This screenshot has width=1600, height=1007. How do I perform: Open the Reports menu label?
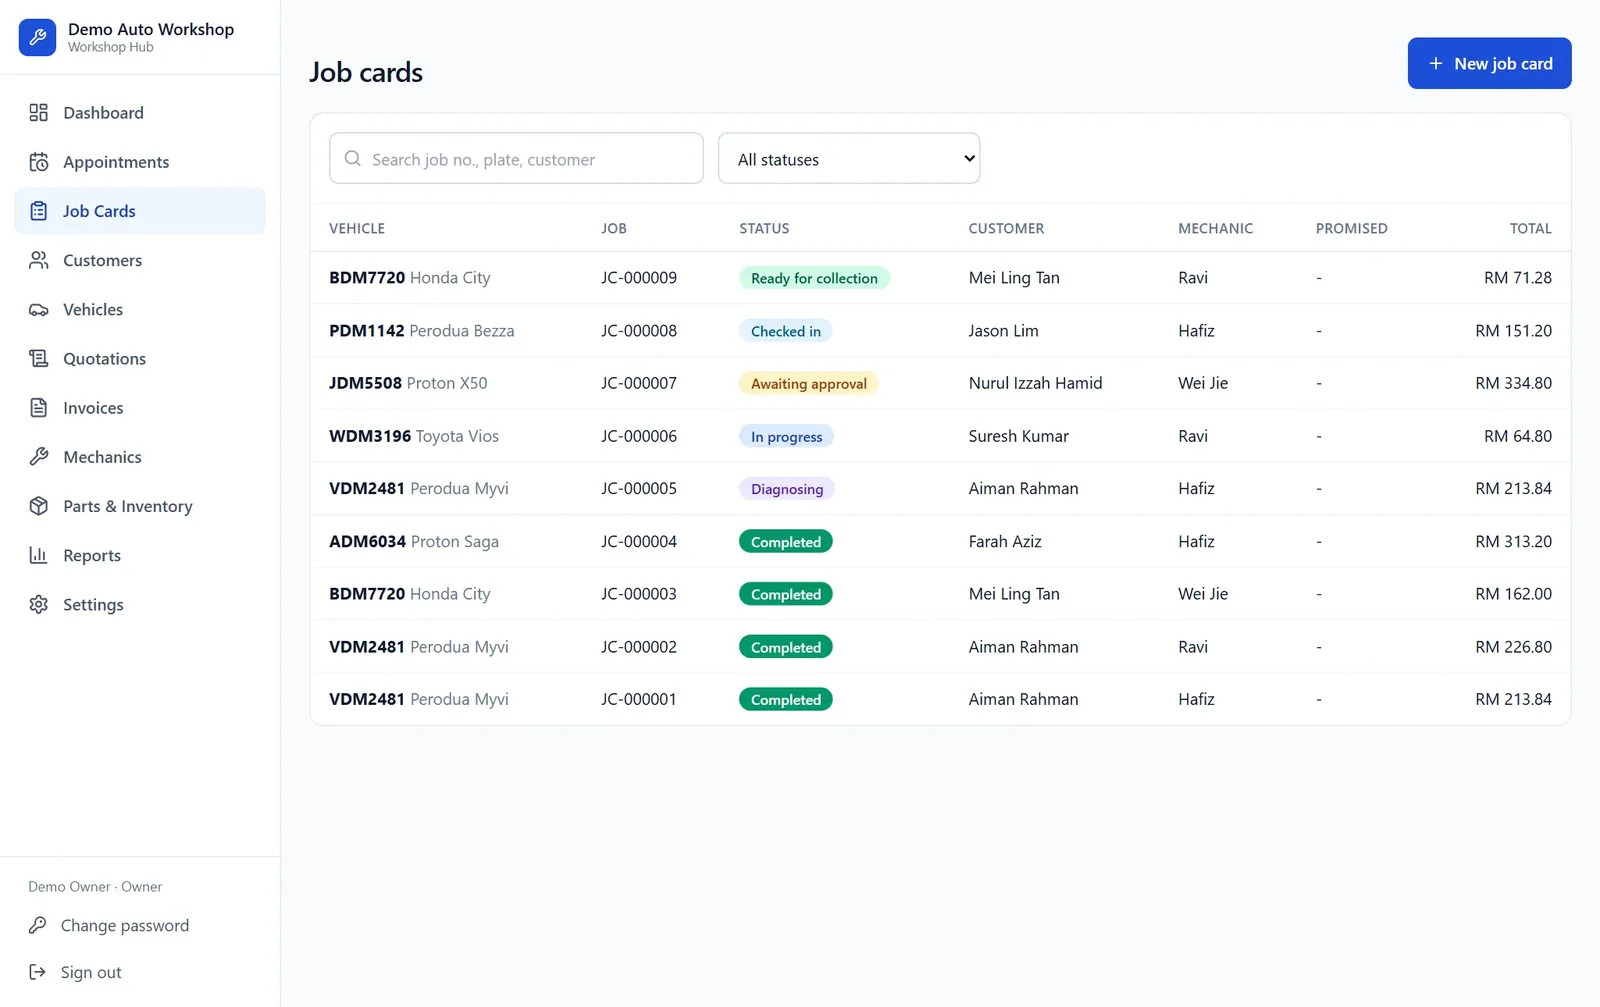(92, 556)
